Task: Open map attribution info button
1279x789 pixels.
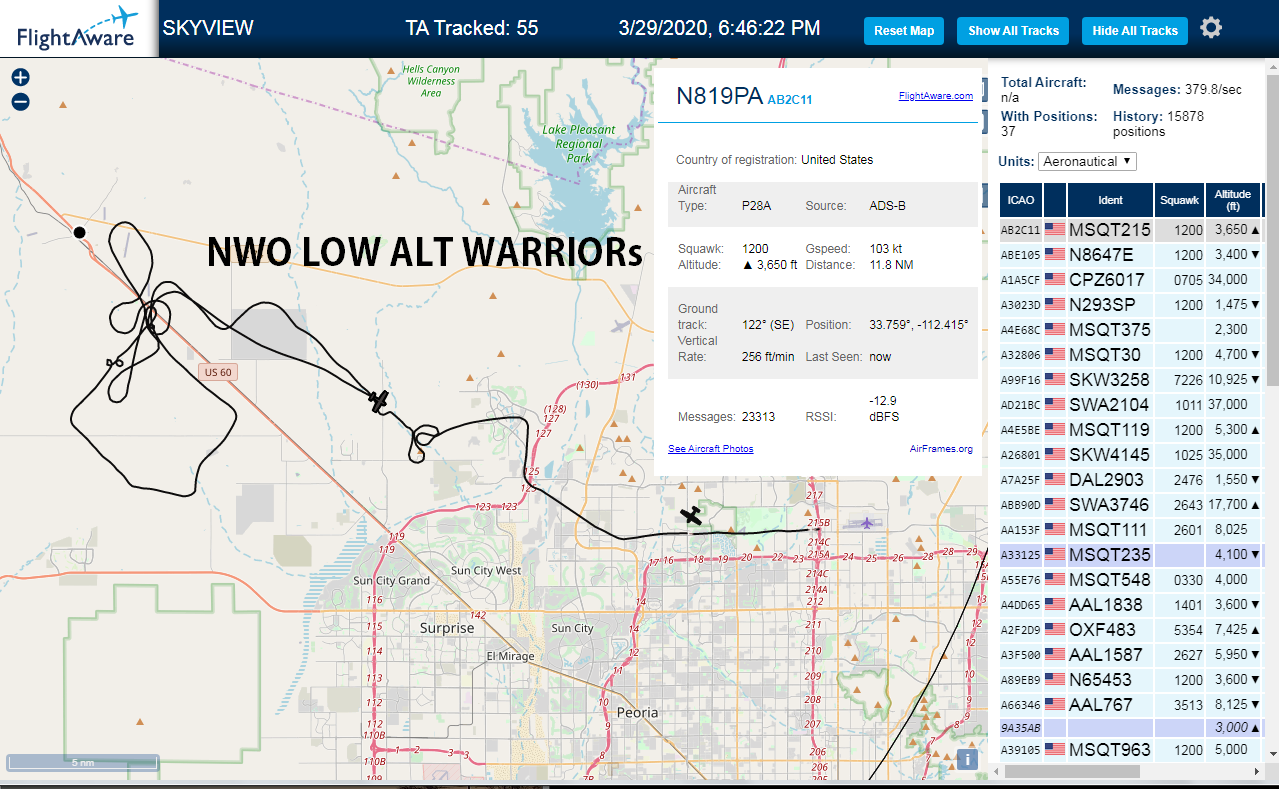Action: point(967,758)
